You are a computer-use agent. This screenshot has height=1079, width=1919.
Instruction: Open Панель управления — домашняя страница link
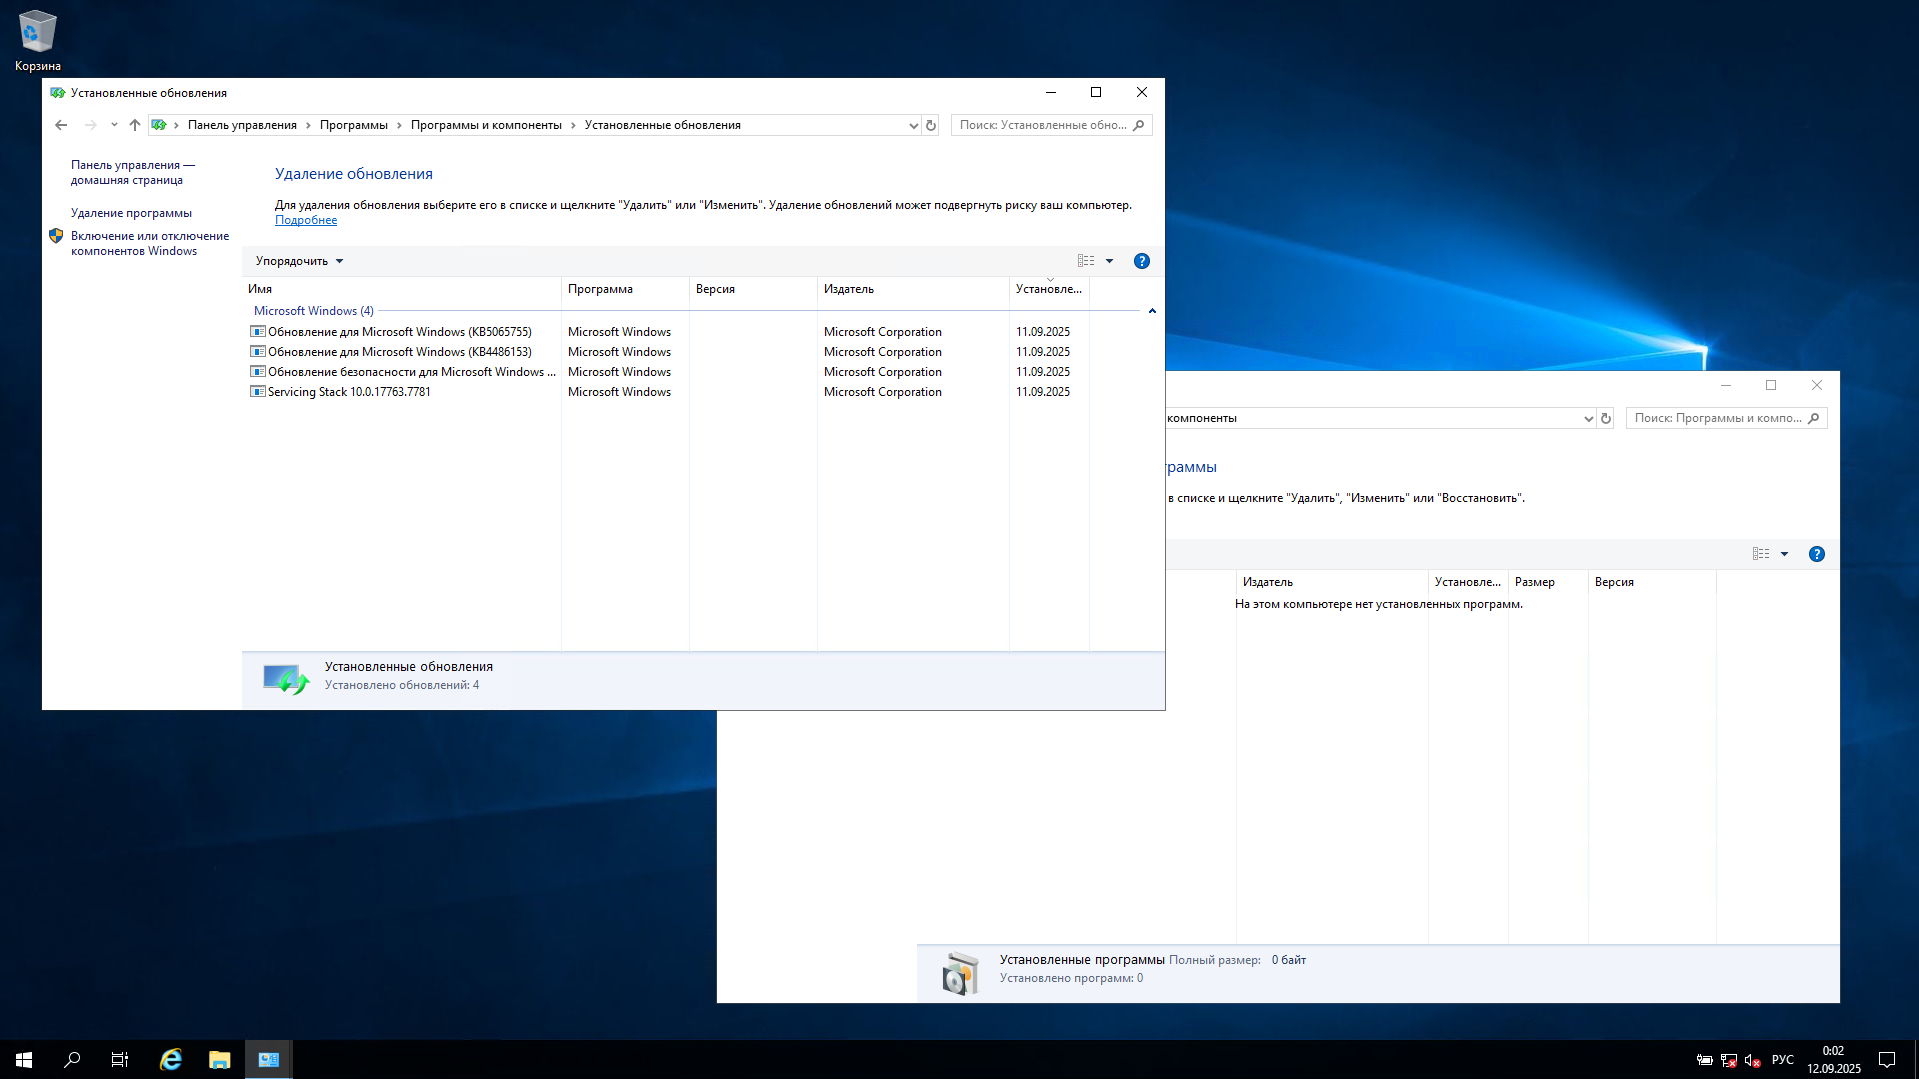133,172
